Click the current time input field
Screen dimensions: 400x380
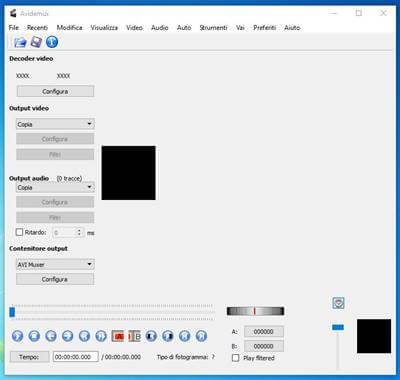[x=76, y=357]
